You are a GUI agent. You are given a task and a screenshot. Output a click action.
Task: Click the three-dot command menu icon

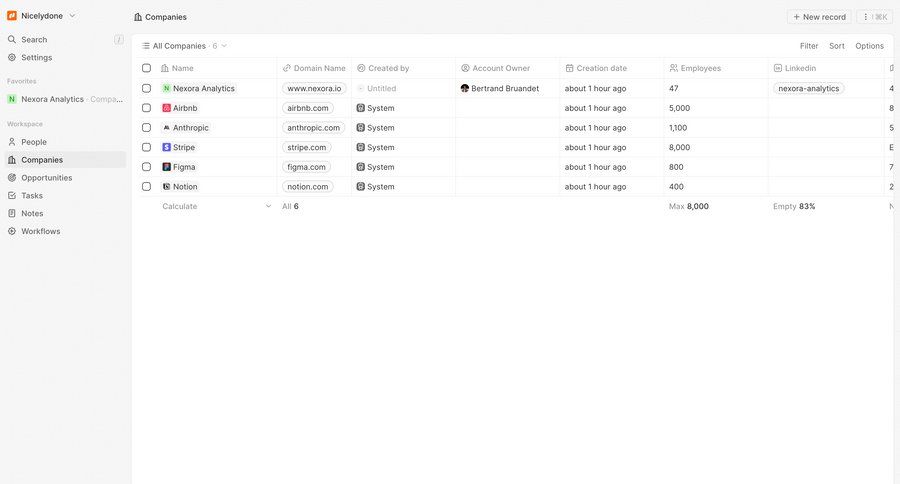866,17
